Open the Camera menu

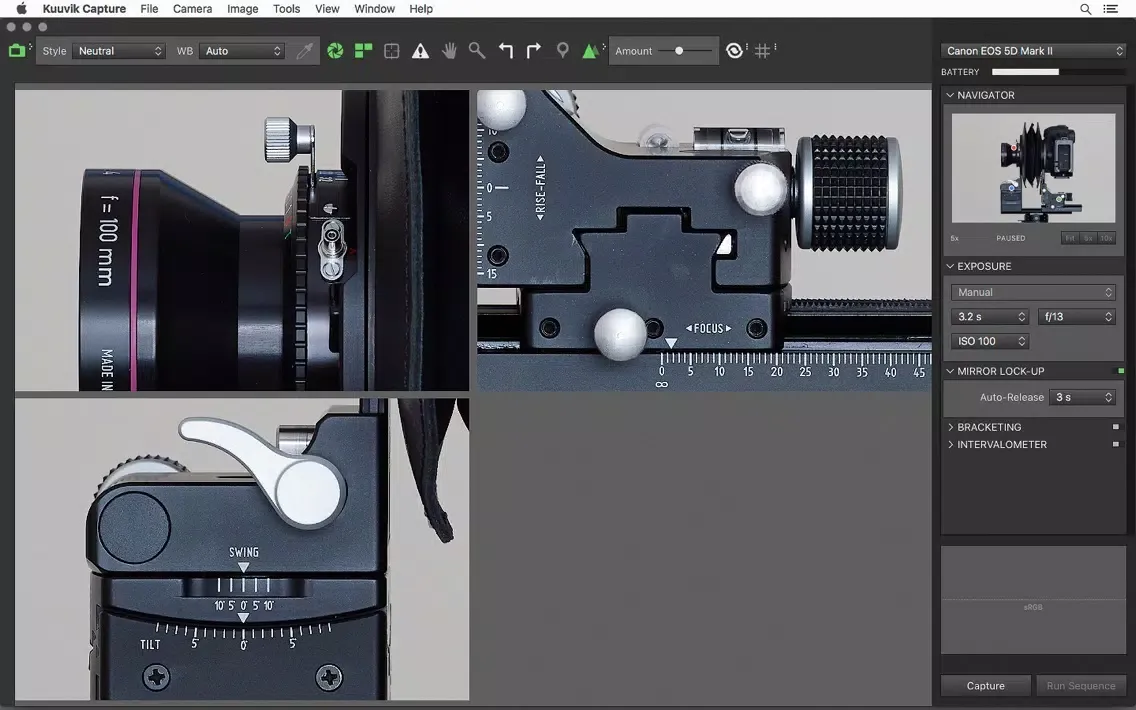click(x=192, y=9)
